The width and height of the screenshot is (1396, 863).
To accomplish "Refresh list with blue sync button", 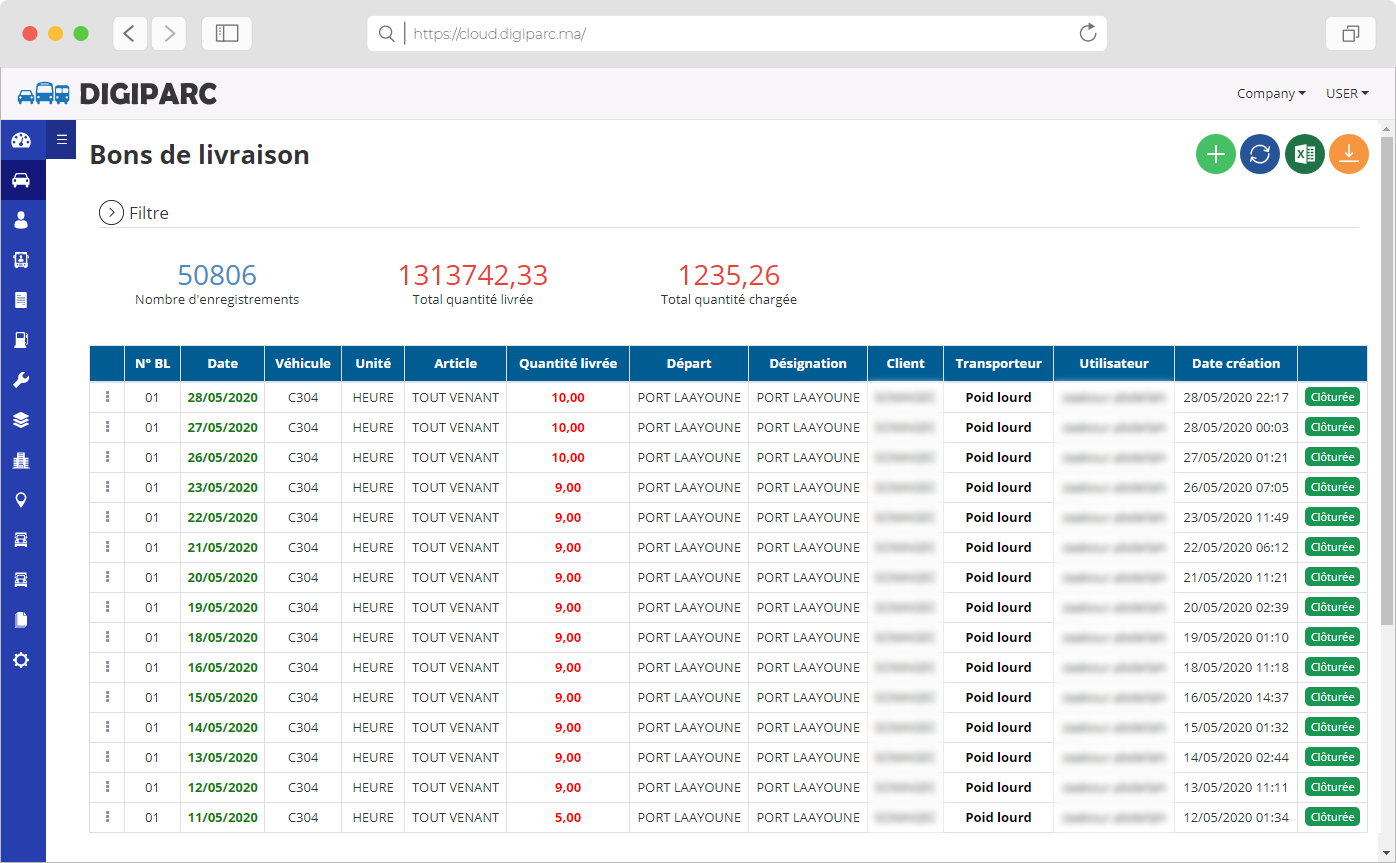I will (1260, 154).
